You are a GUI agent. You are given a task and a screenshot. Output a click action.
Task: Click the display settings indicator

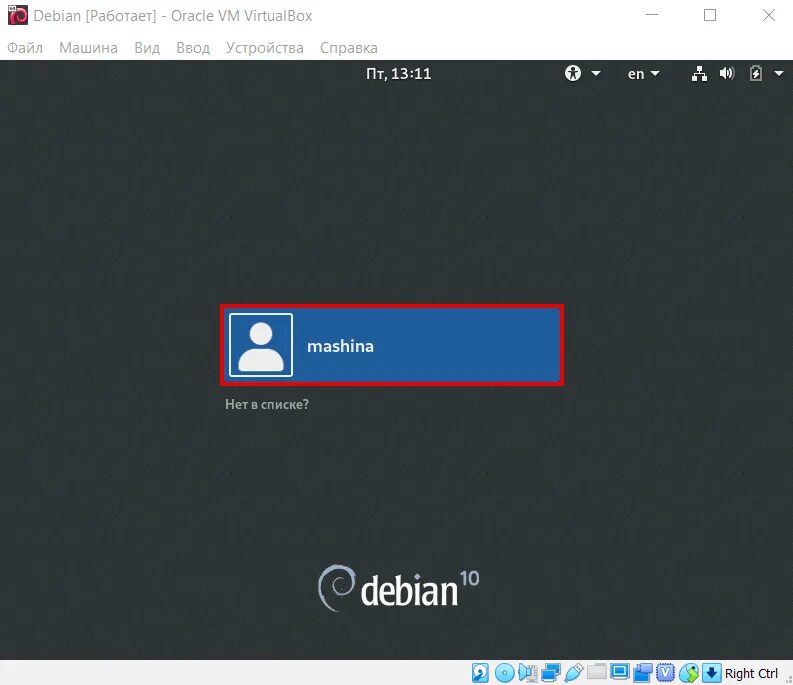click(620, 672)
